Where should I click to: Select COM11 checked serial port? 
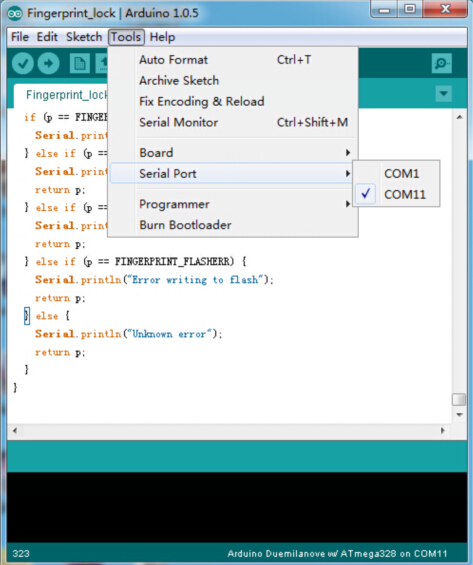click(396, 195)
